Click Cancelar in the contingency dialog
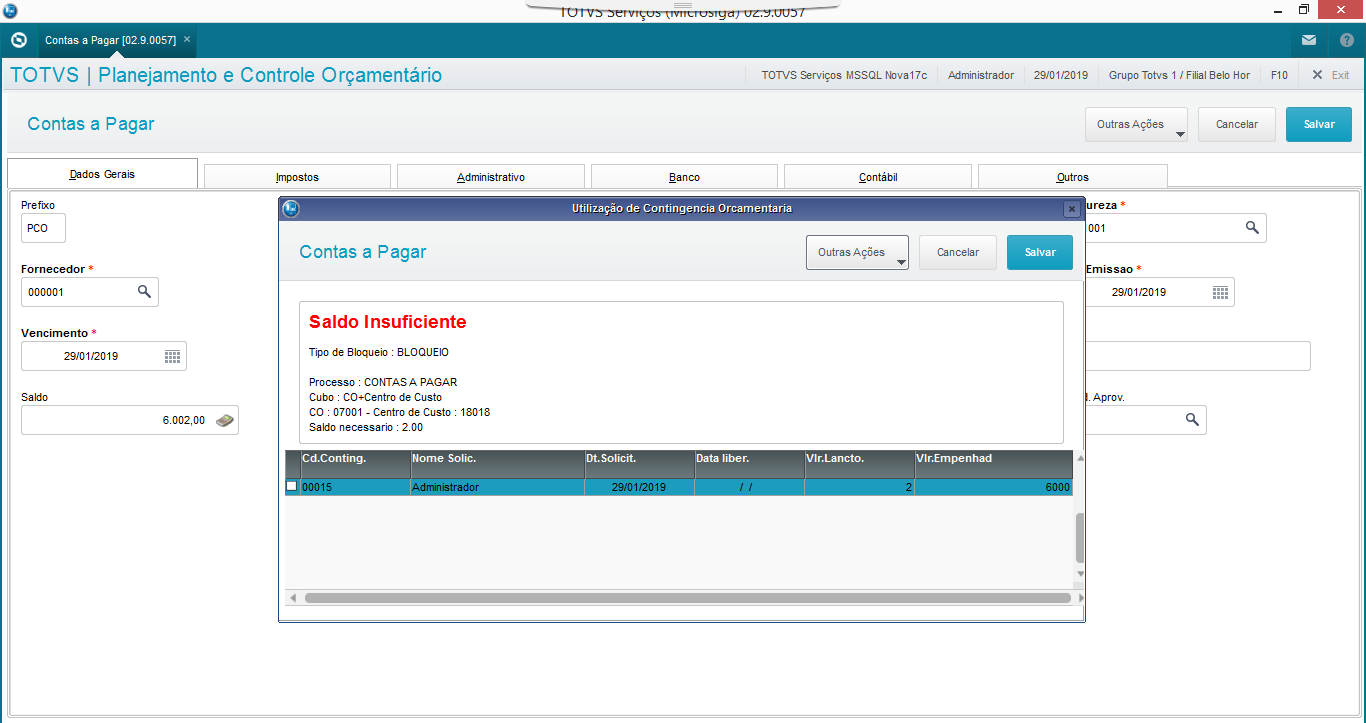This screenshot has width=1366, height=723. pos(958,252)
